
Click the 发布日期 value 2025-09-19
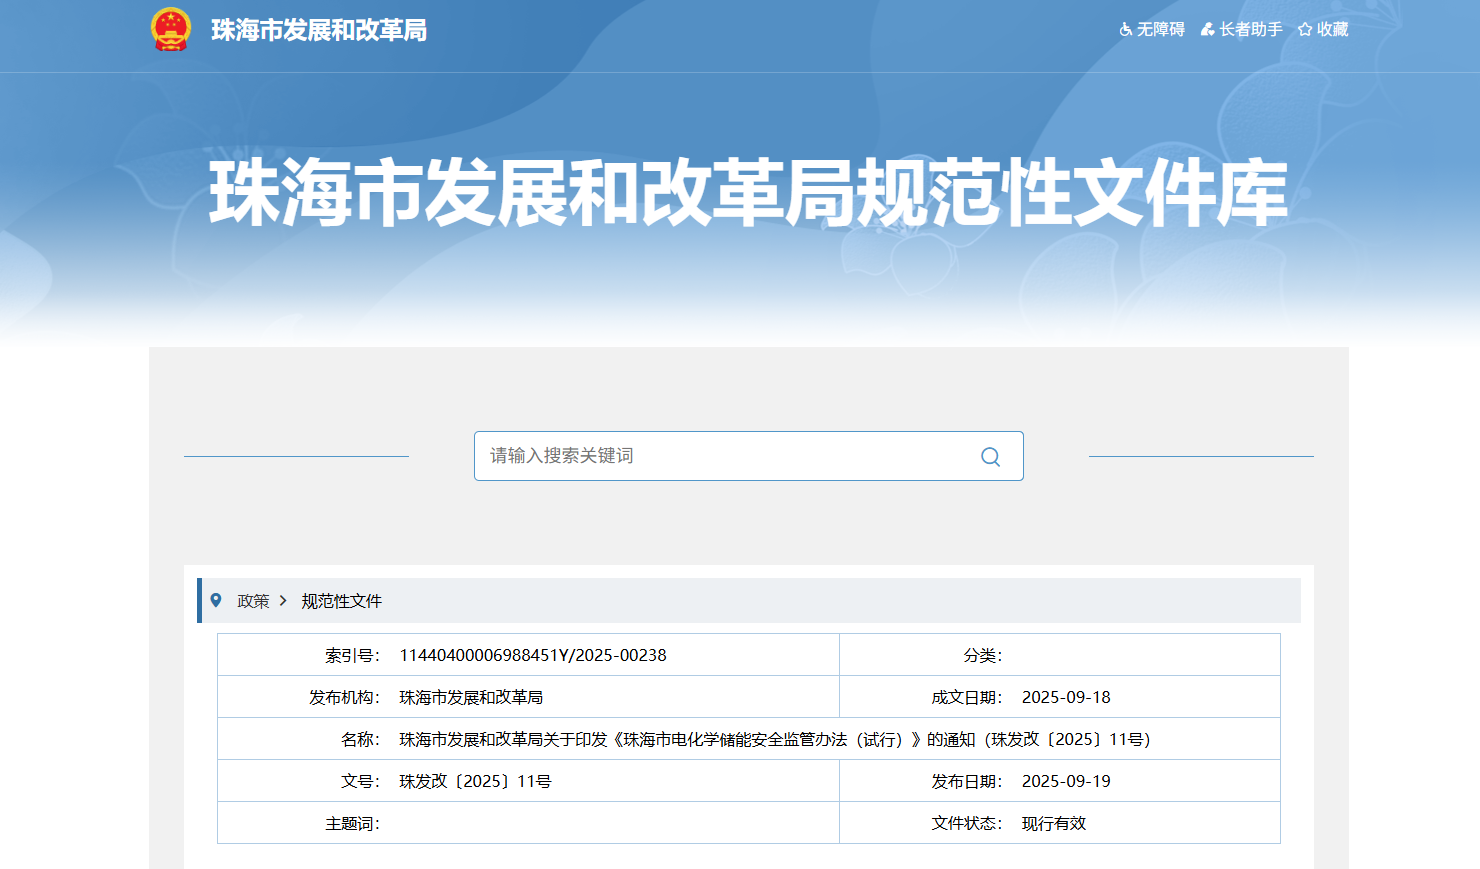coord(1066,781)
